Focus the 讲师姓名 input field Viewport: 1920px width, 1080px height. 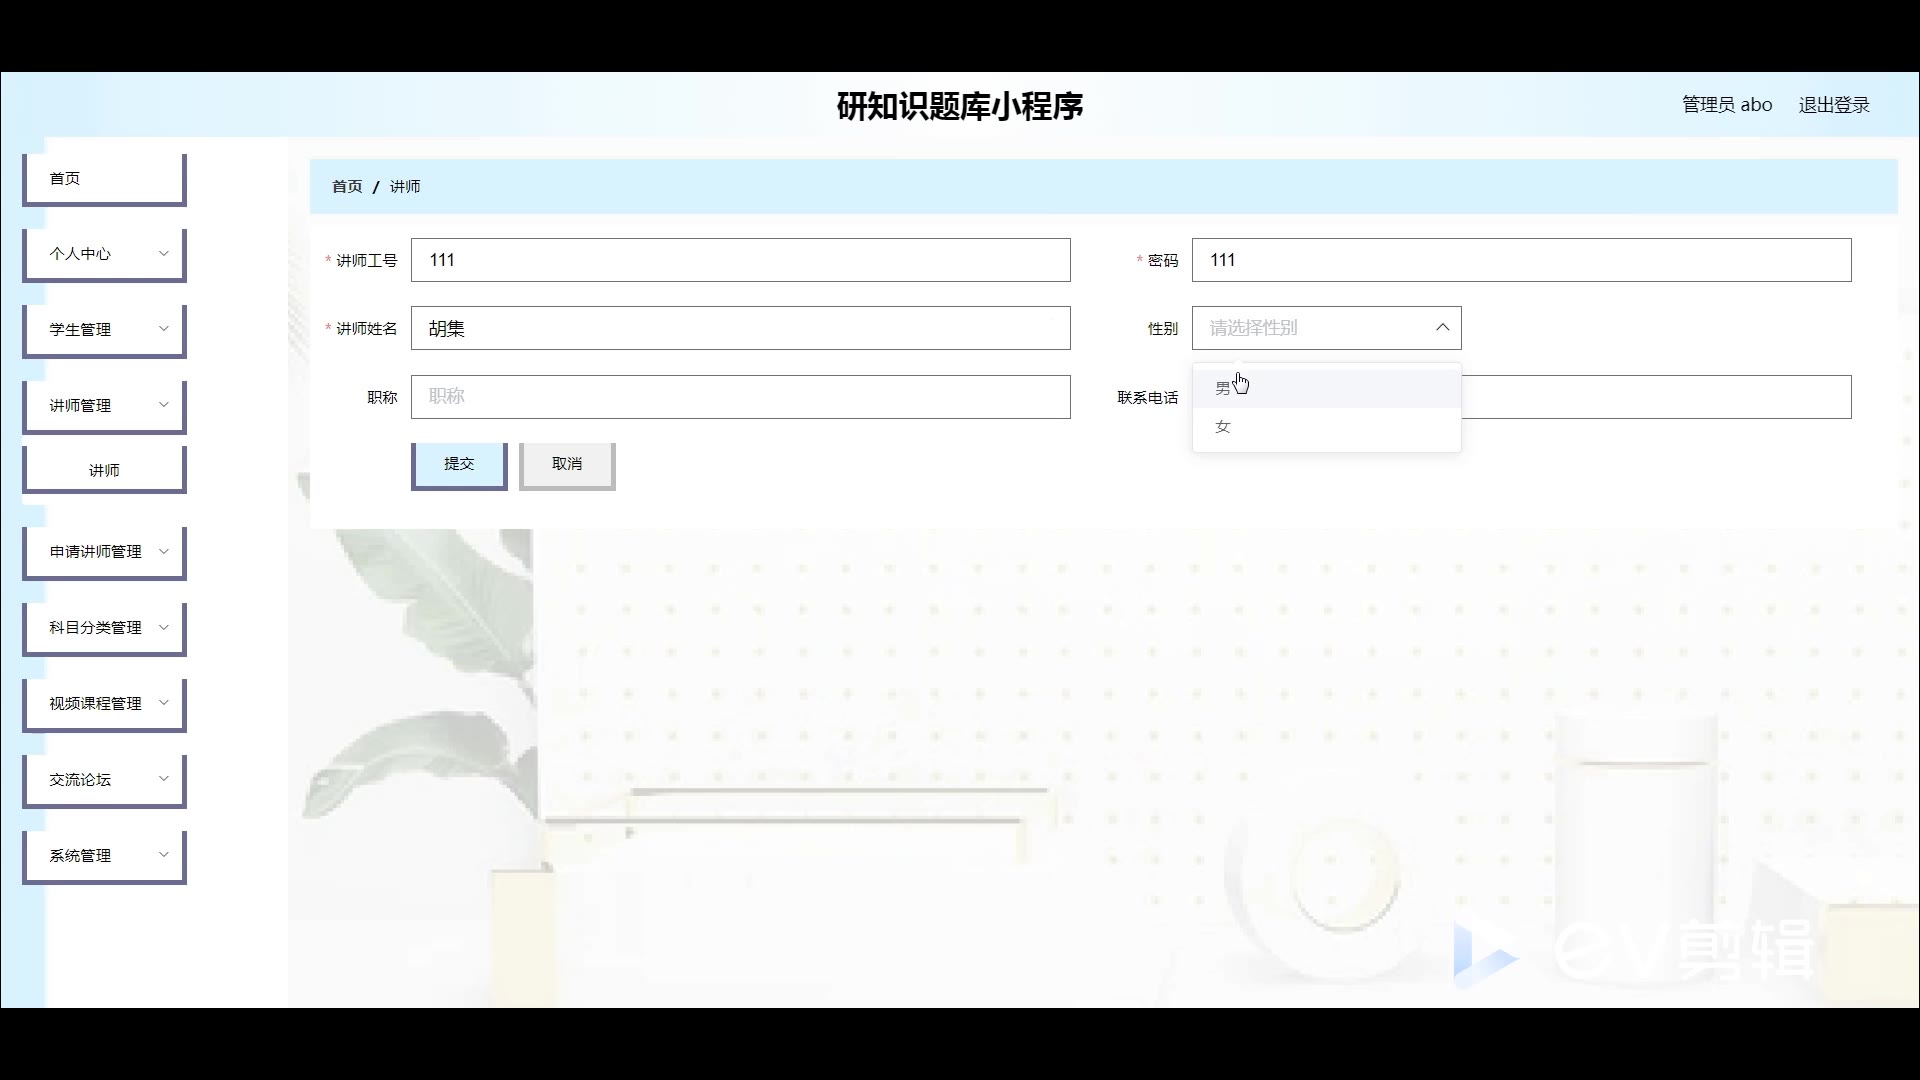click(741, 328)
